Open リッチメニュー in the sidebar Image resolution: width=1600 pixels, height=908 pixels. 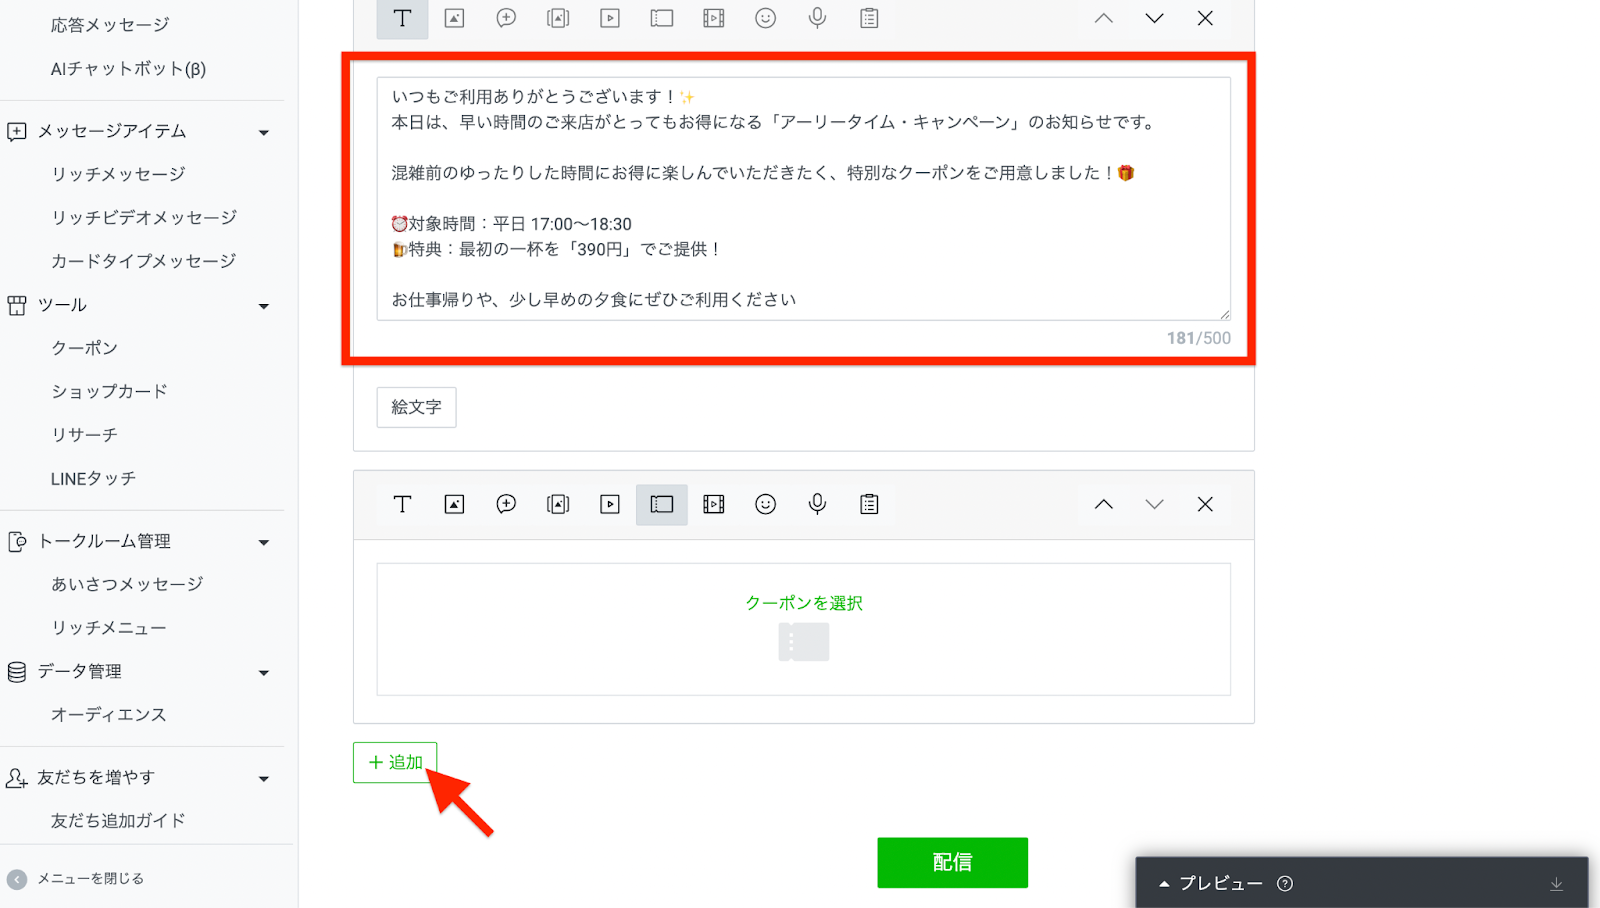pos(109,628)
